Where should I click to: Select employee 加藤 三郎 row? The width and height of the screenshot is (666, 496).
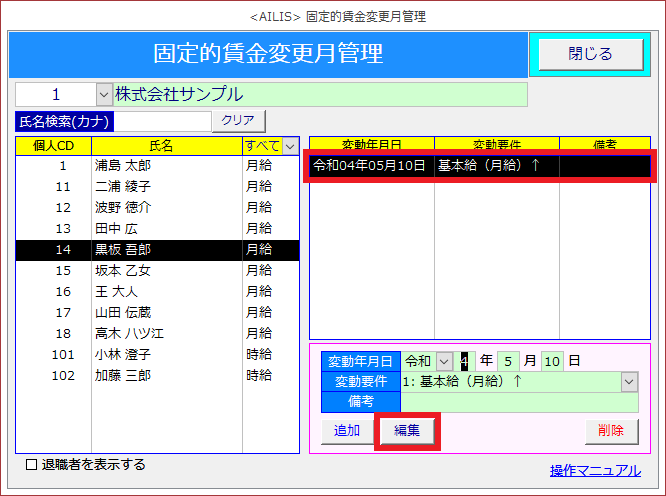click(x=148, y=375)
